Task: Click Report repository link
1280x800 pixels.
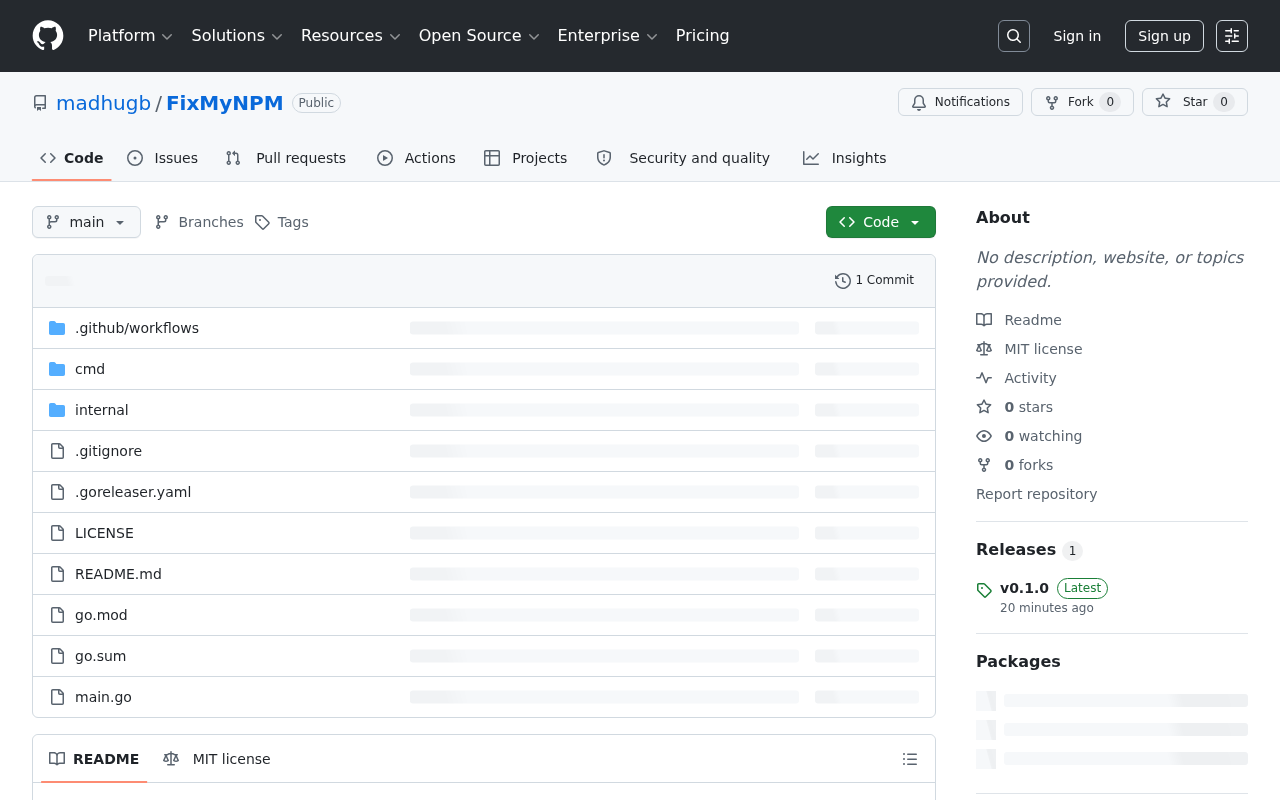Action: 1036,494
